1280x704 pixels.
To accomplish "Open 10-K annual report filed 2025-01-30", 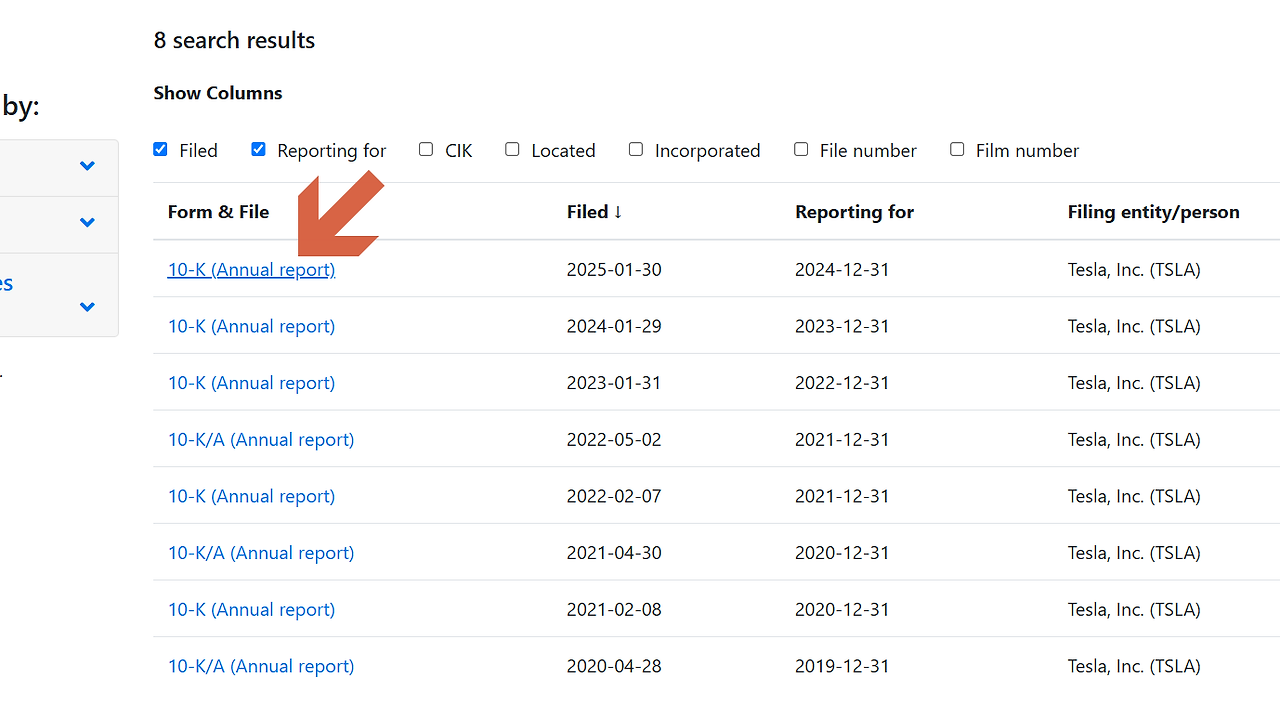I will [251, 270].
